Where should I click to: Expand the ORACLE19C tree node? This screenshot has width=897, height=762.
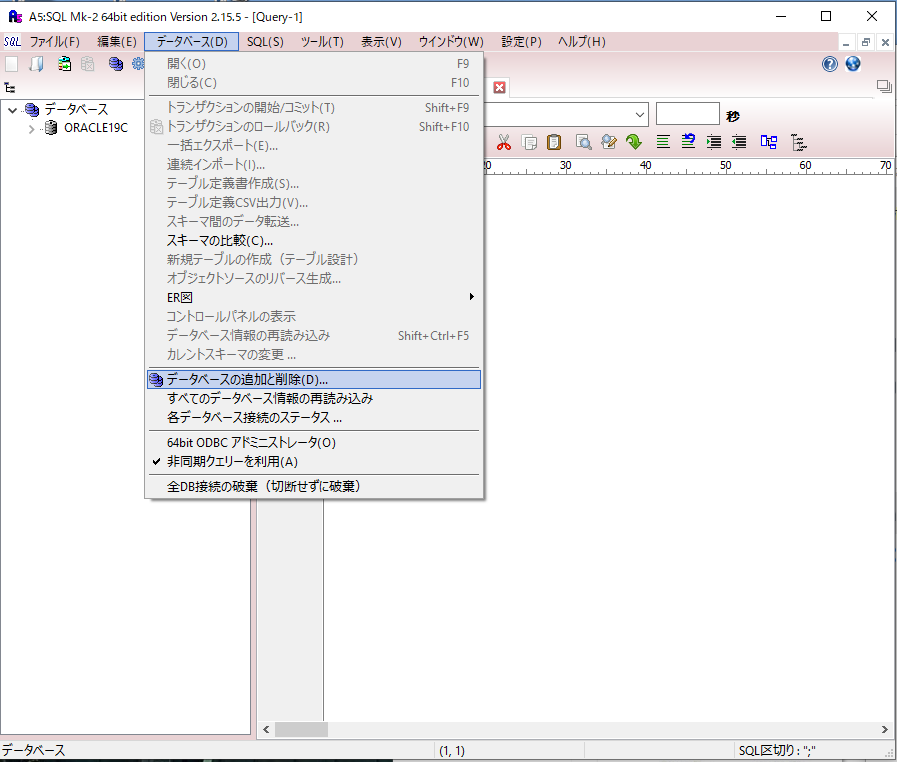pos(31,128)
